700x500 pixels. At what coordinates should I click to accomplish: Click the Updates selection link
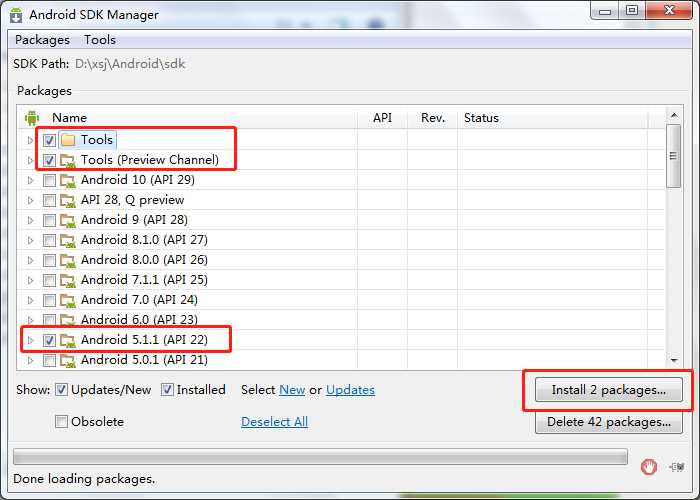(x=350, y=390)
